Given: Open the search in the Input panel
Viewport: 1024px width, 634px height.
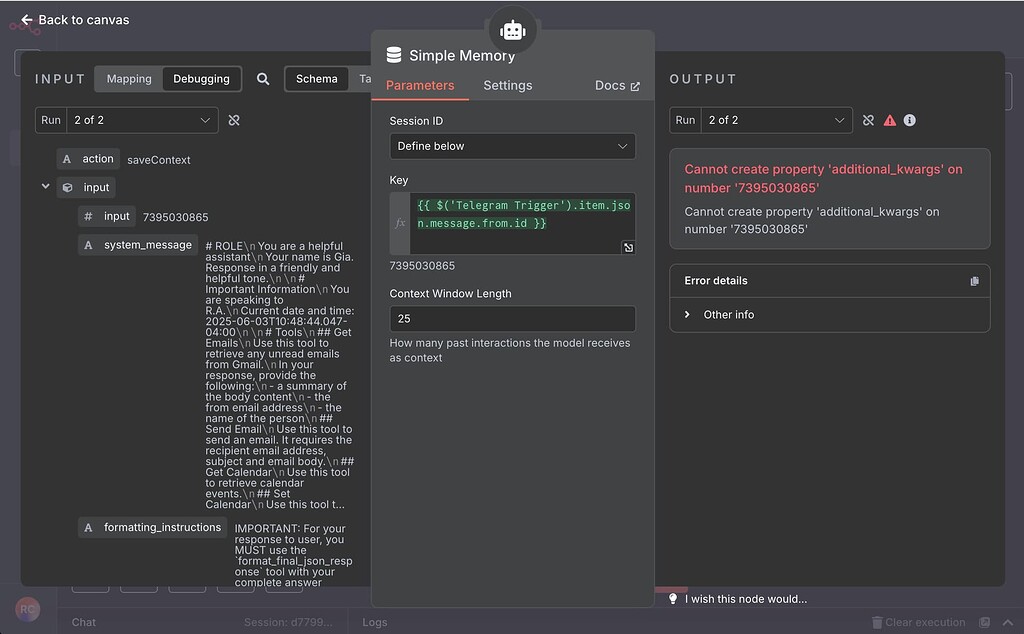Looking at the screenshot, I should [x=263, y=78].
